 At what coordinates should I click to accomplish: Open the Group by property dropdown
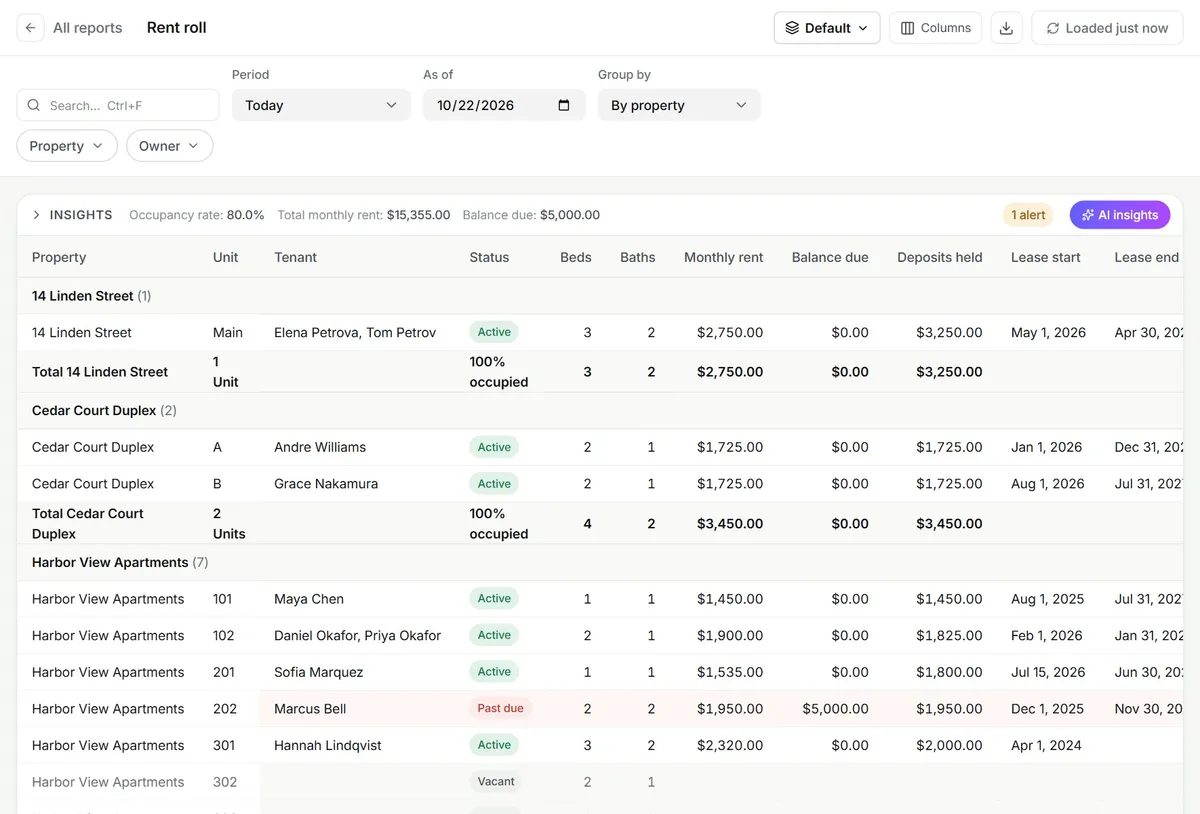coord(679,105)
